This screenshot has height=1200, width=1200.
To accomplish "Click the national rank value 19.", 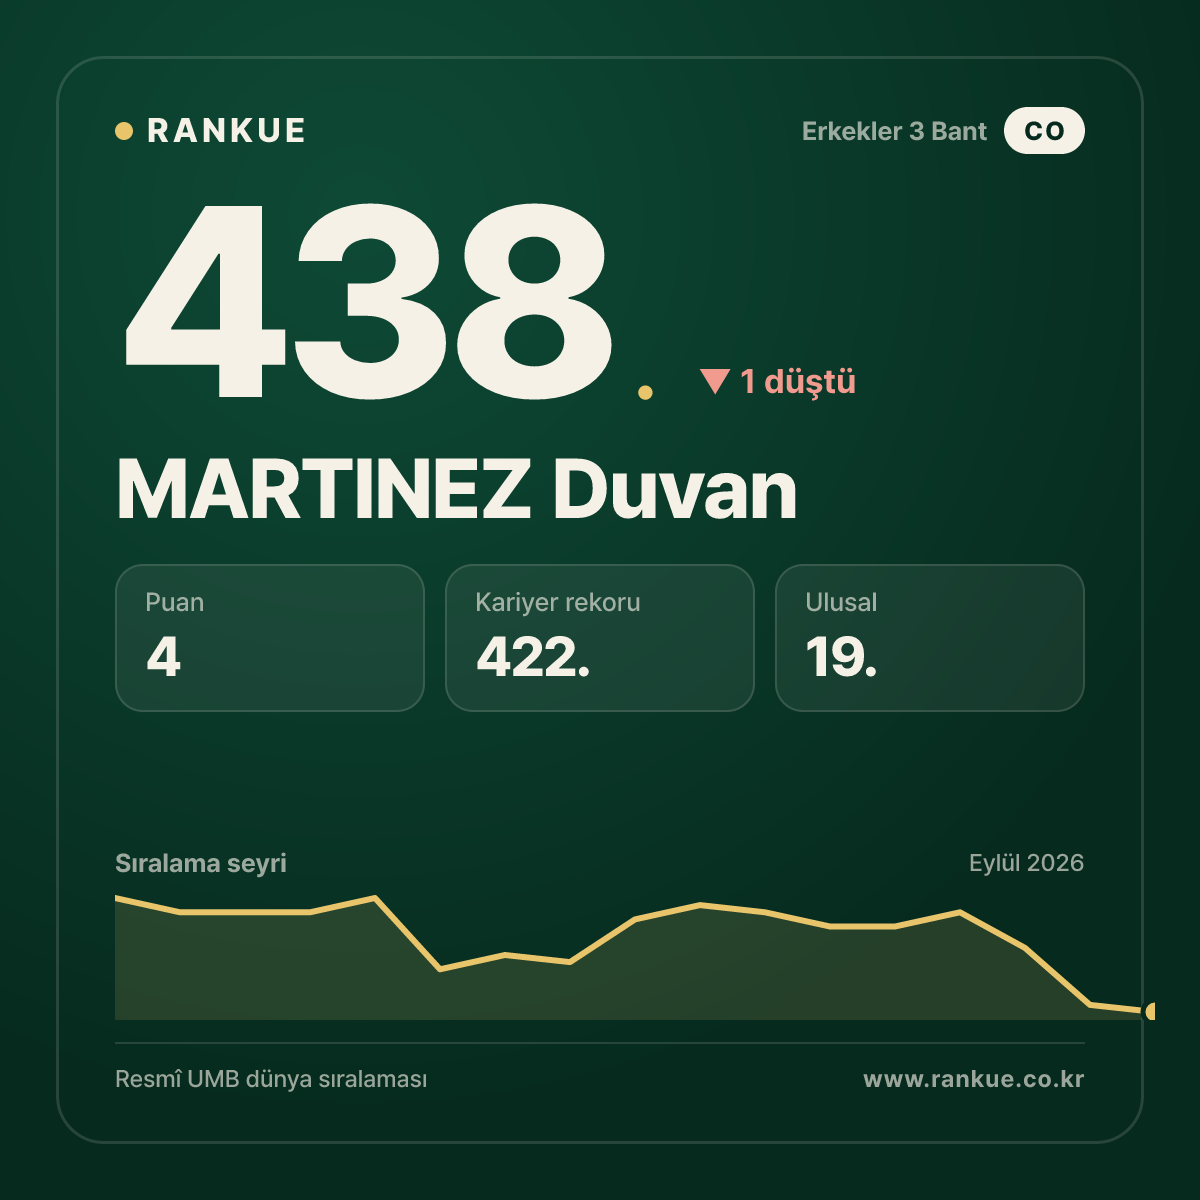I will (841, 657).
